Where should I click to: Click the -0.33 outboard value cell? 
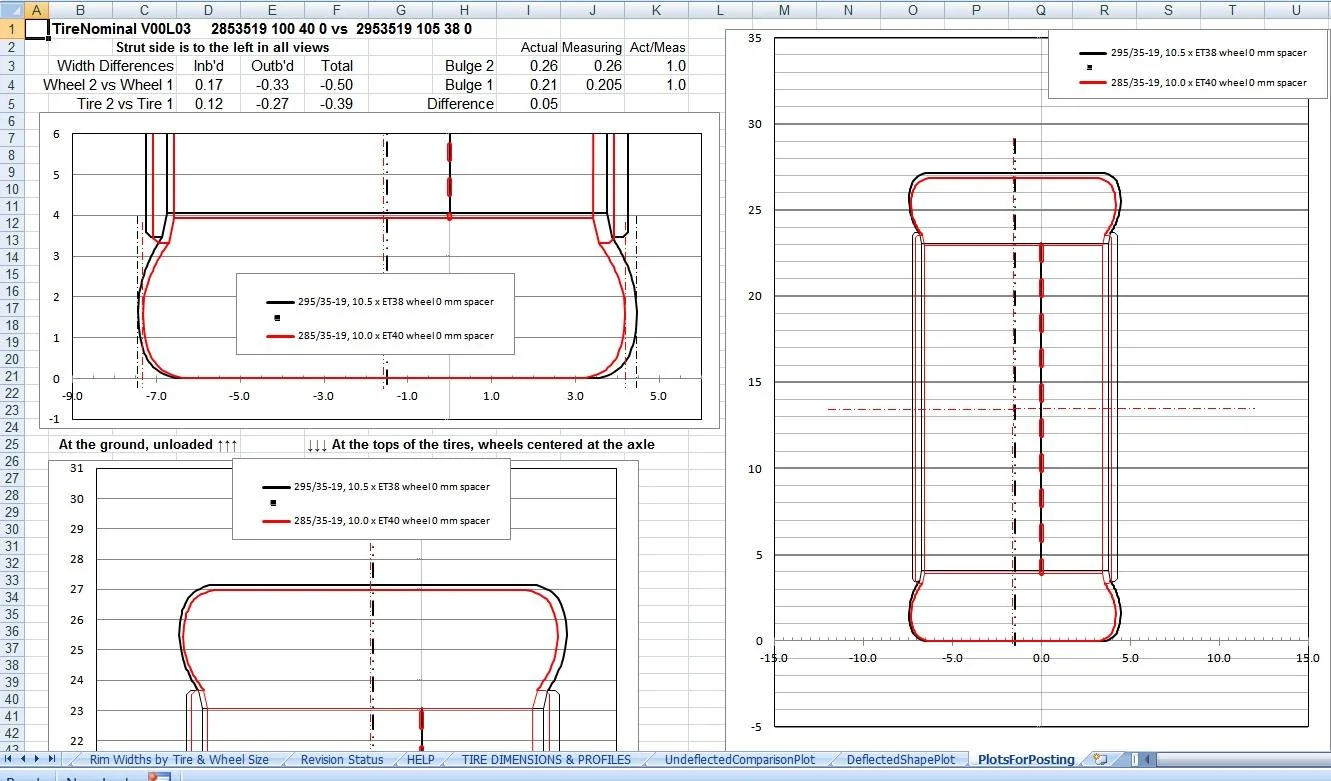[x=272, y=85]
